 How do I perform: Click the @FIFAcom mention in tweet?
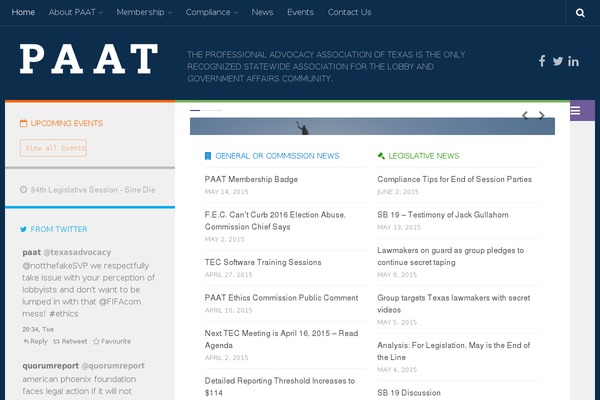click(x=120, y=302)
